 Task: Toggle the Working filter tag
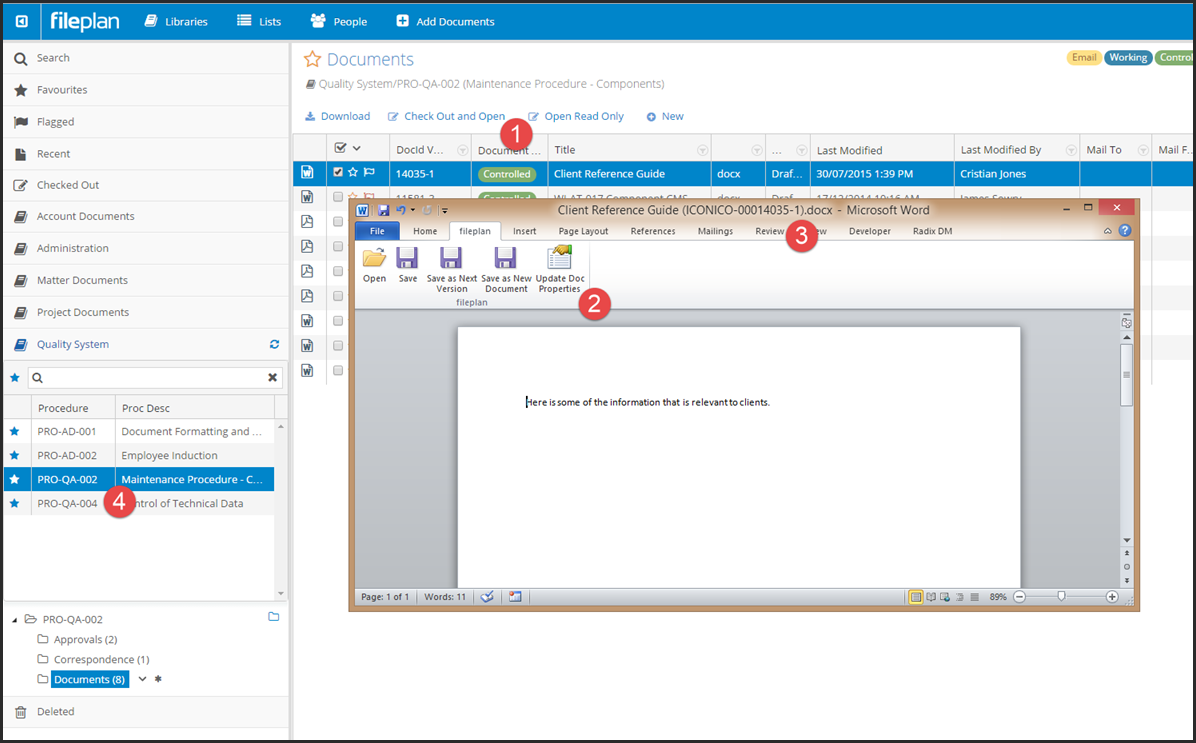point(1128,57)
